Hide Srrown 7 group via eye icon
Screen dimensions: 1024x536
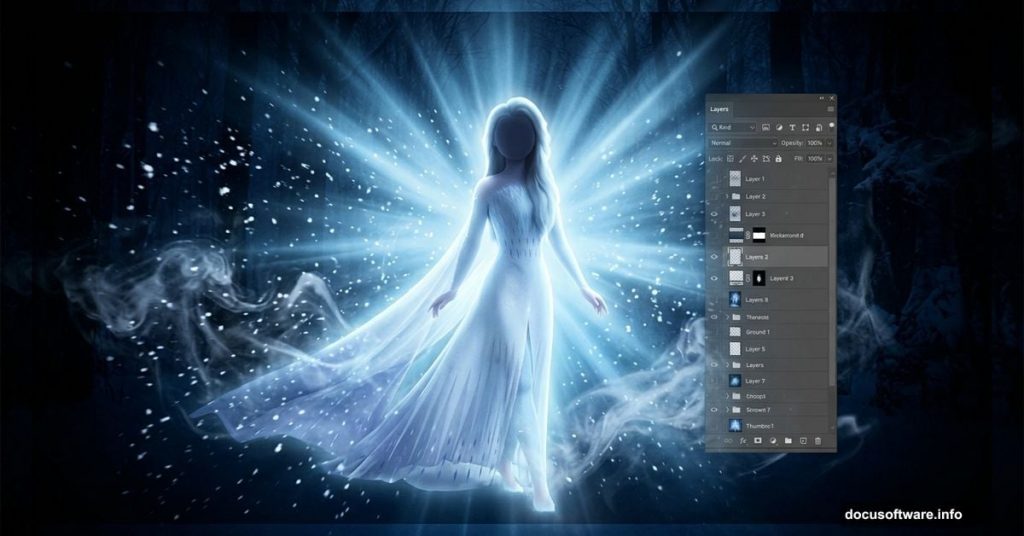pyautogui.click(x=714, y=410)
